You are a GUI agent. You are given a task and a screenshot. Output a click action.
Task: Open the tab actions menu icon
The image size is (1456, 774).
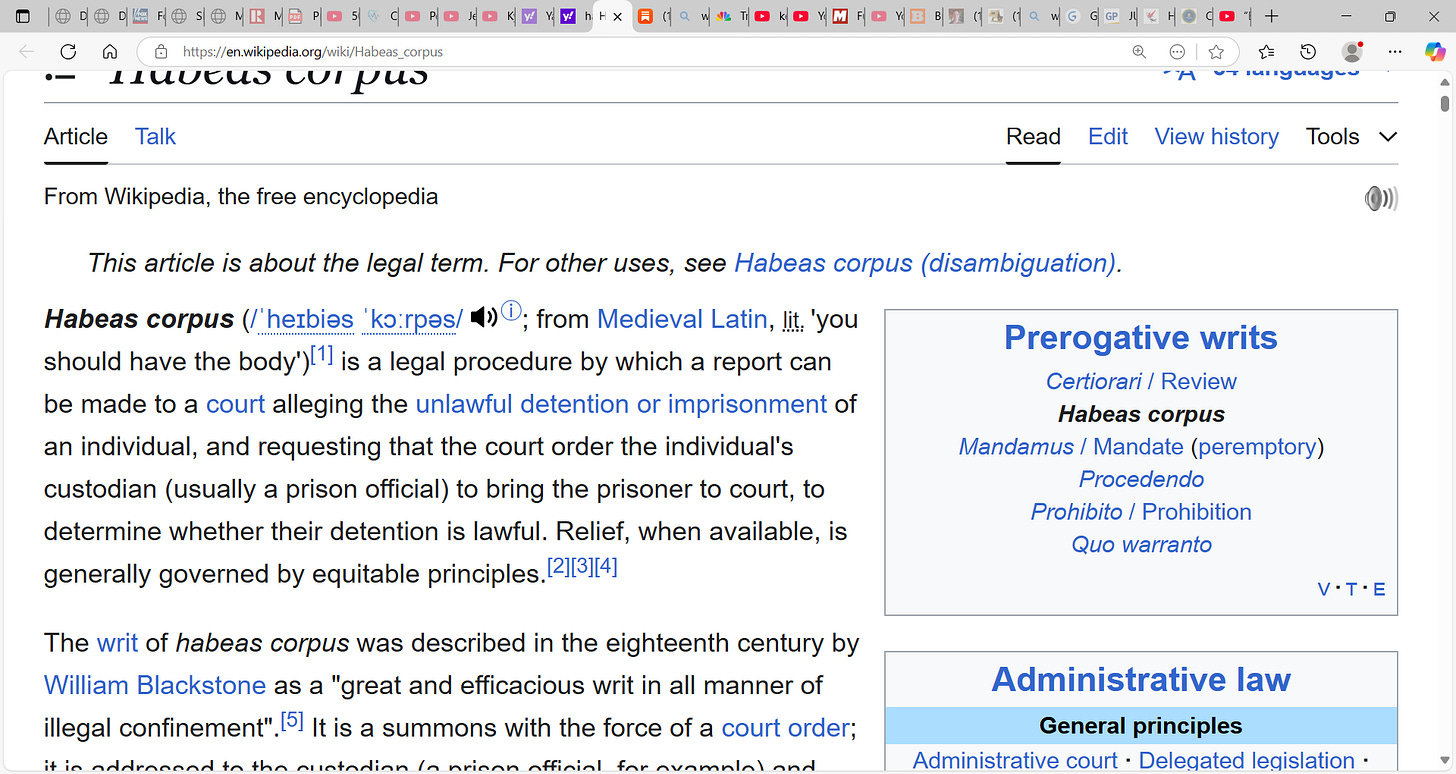pos(22,16)
